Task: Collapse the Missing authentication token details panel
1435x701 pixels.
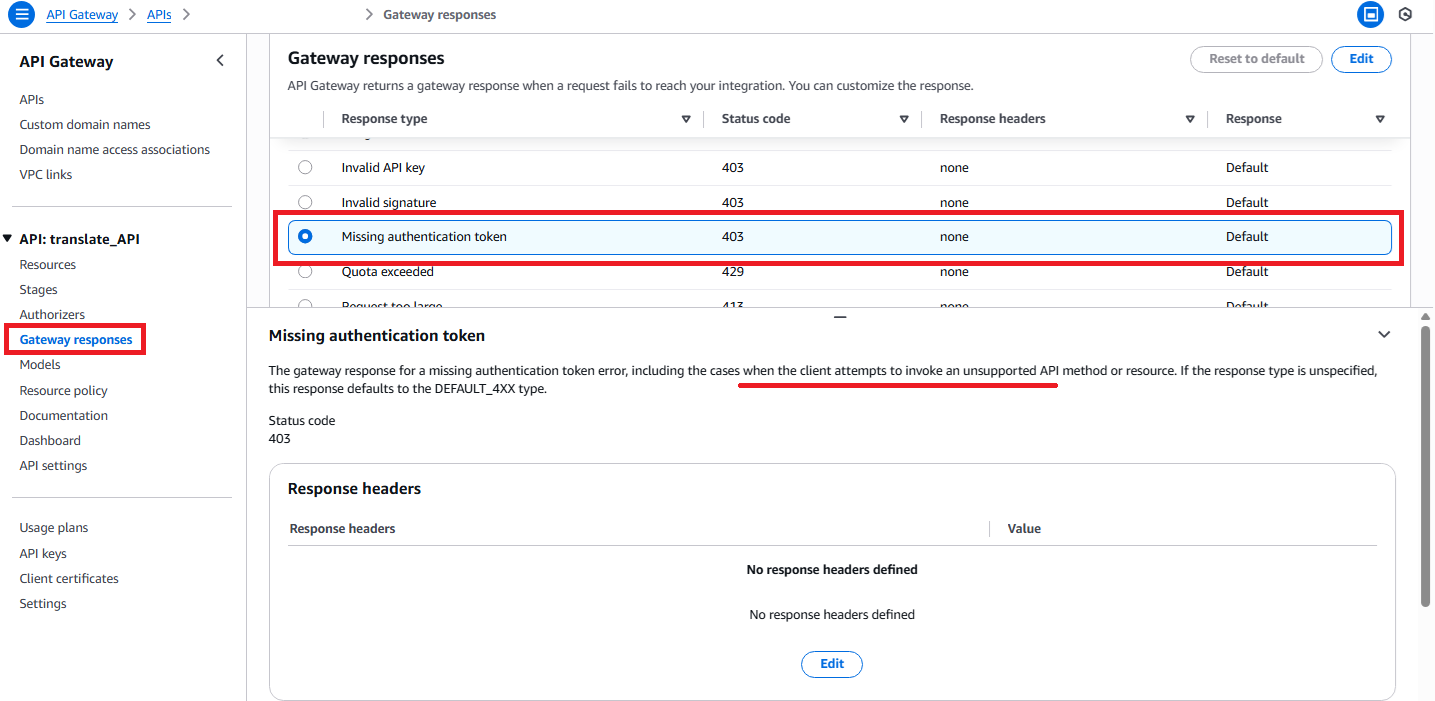Action: tap(1384, 334)
